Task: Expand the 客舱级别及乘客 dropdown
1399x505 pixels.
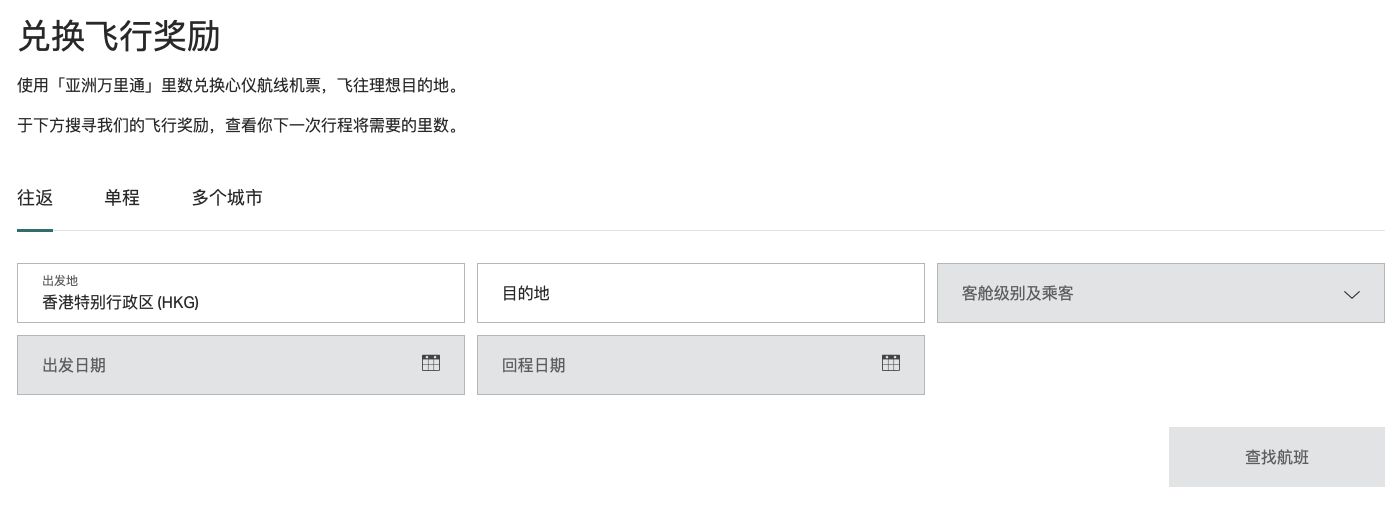Action: (1161, 293)
